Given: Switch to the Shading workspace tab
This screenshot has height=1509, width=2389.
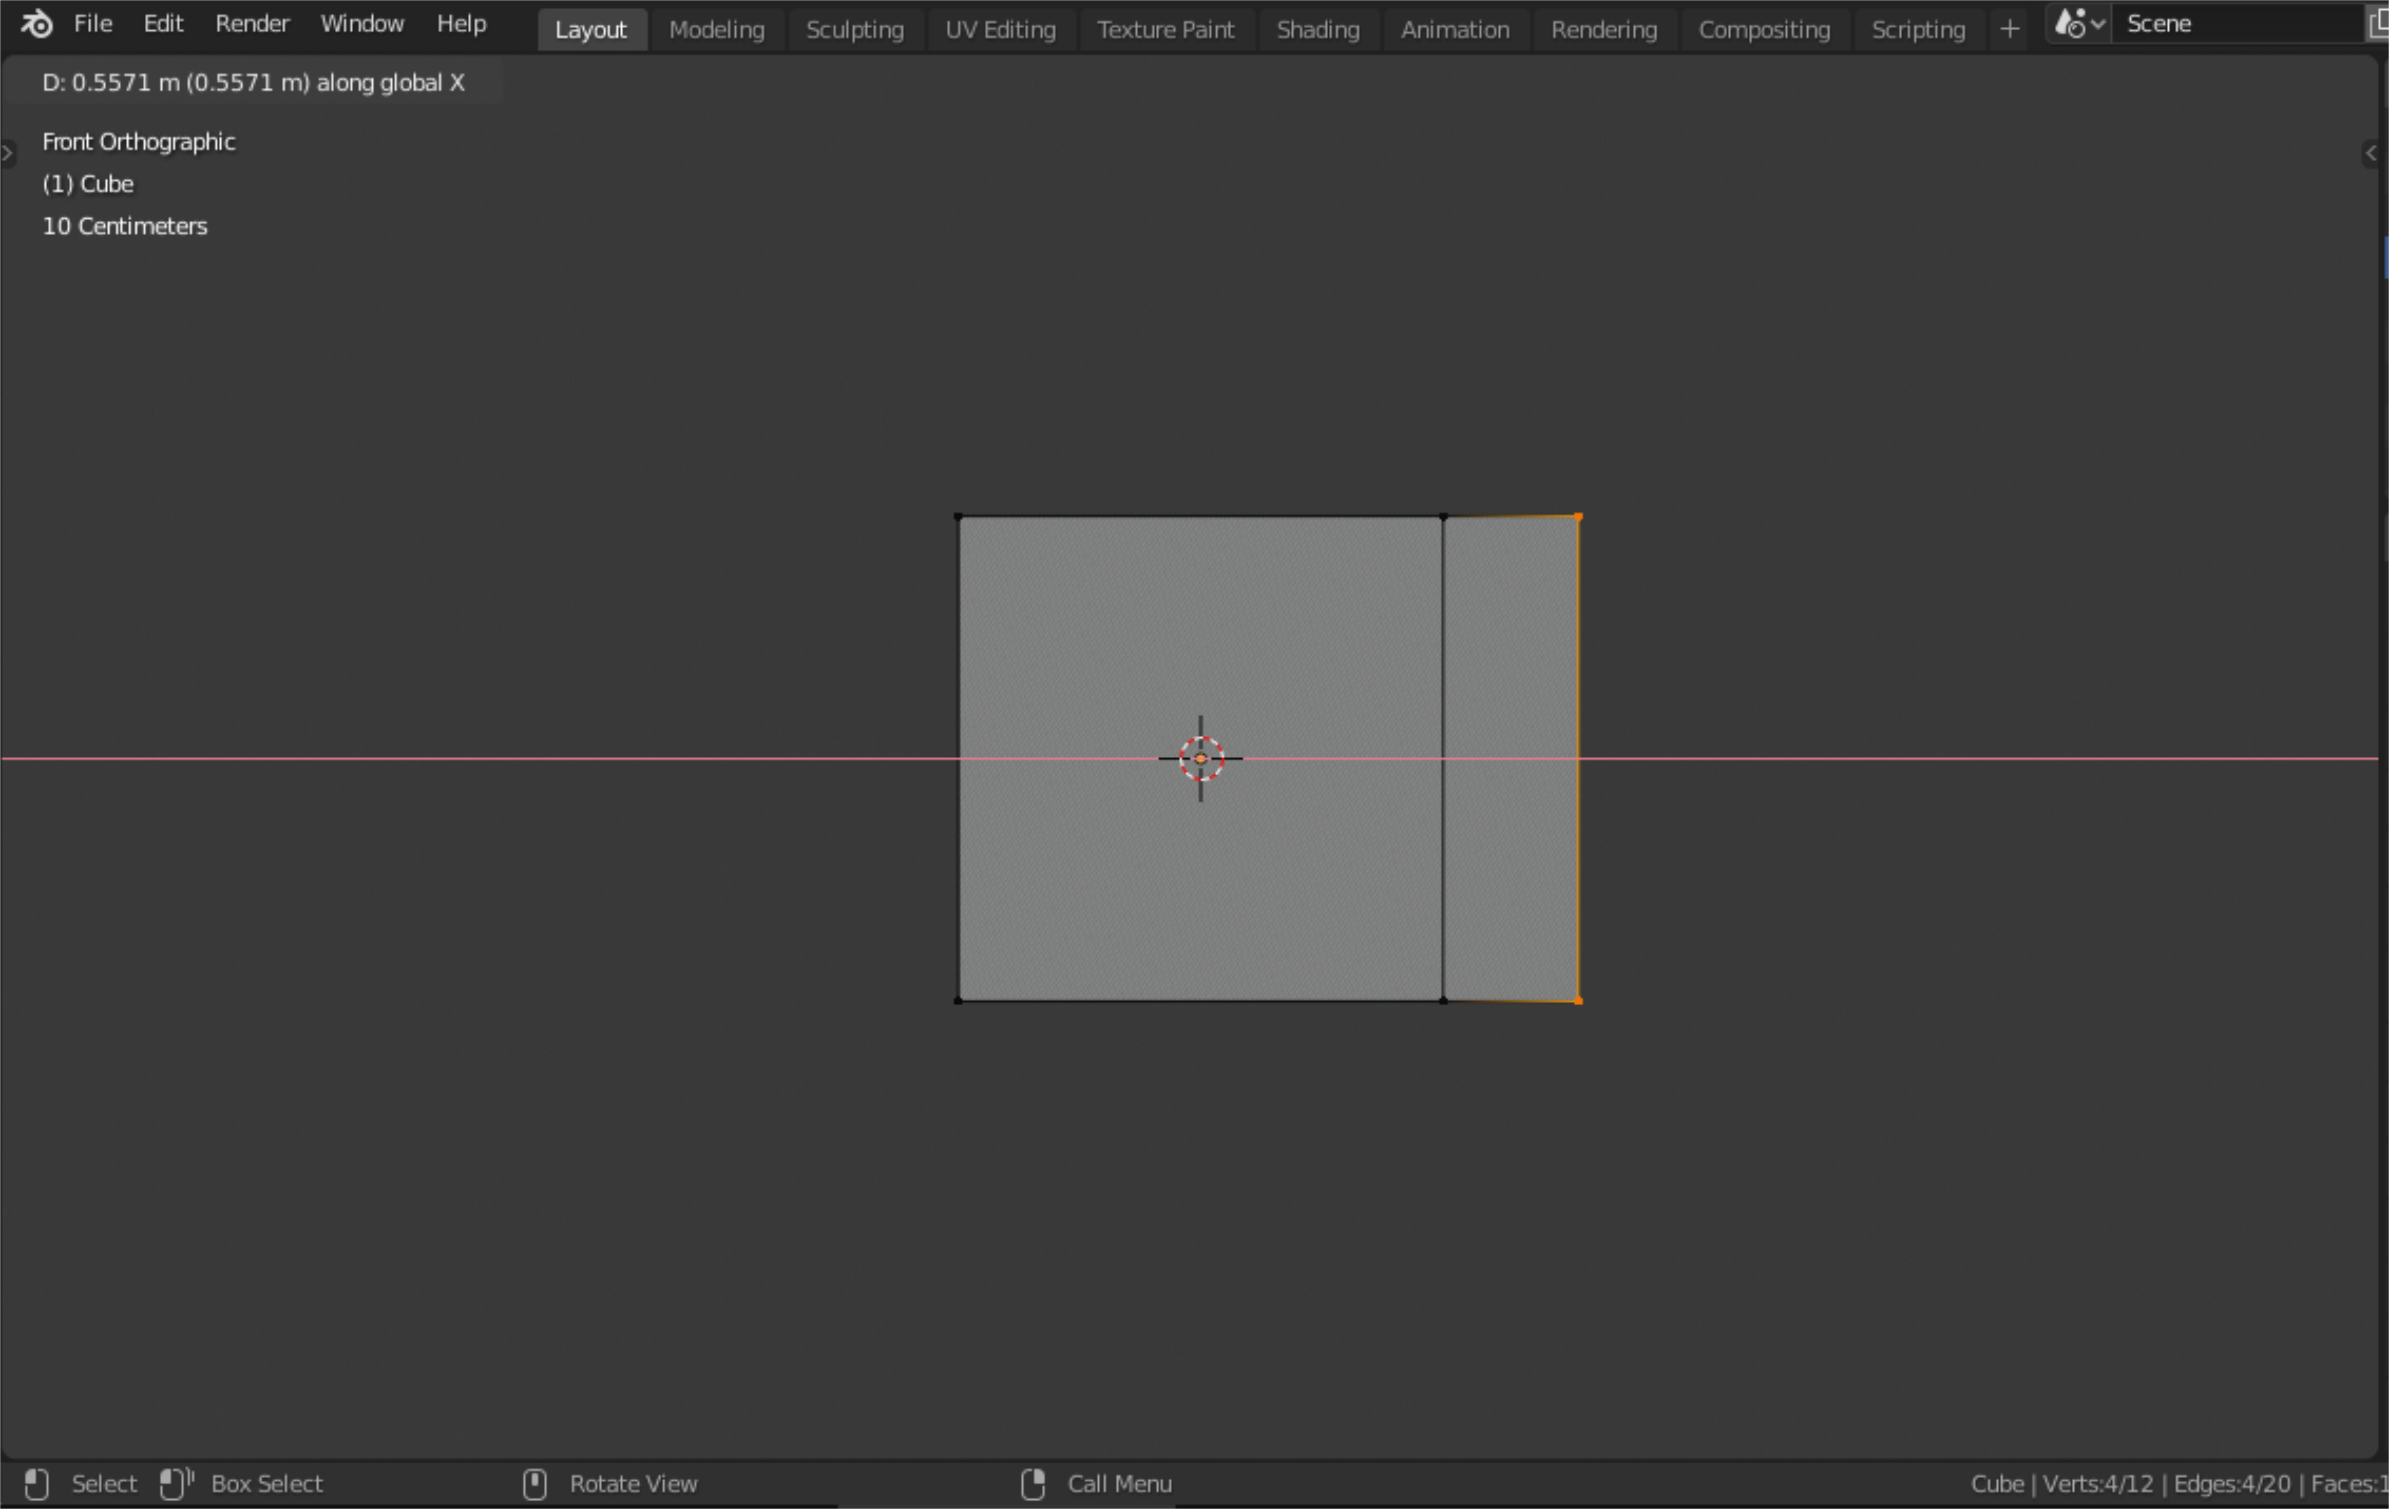Looking at the screenshot, I should [x=1318, y=30].
